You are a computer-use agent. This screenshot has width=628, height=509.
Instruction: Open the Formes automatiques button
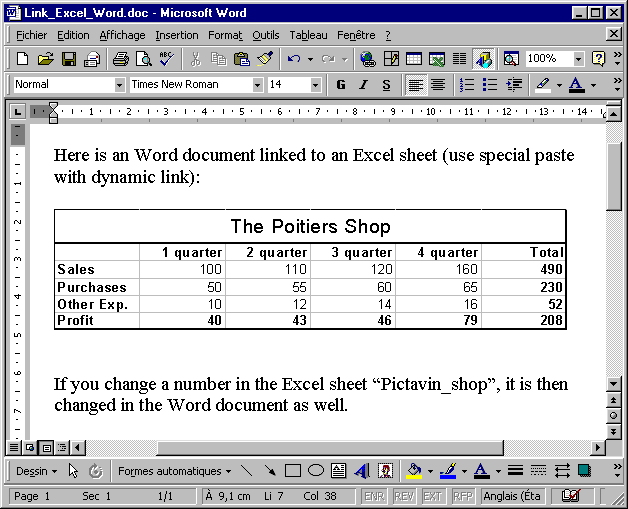[174, 470]
